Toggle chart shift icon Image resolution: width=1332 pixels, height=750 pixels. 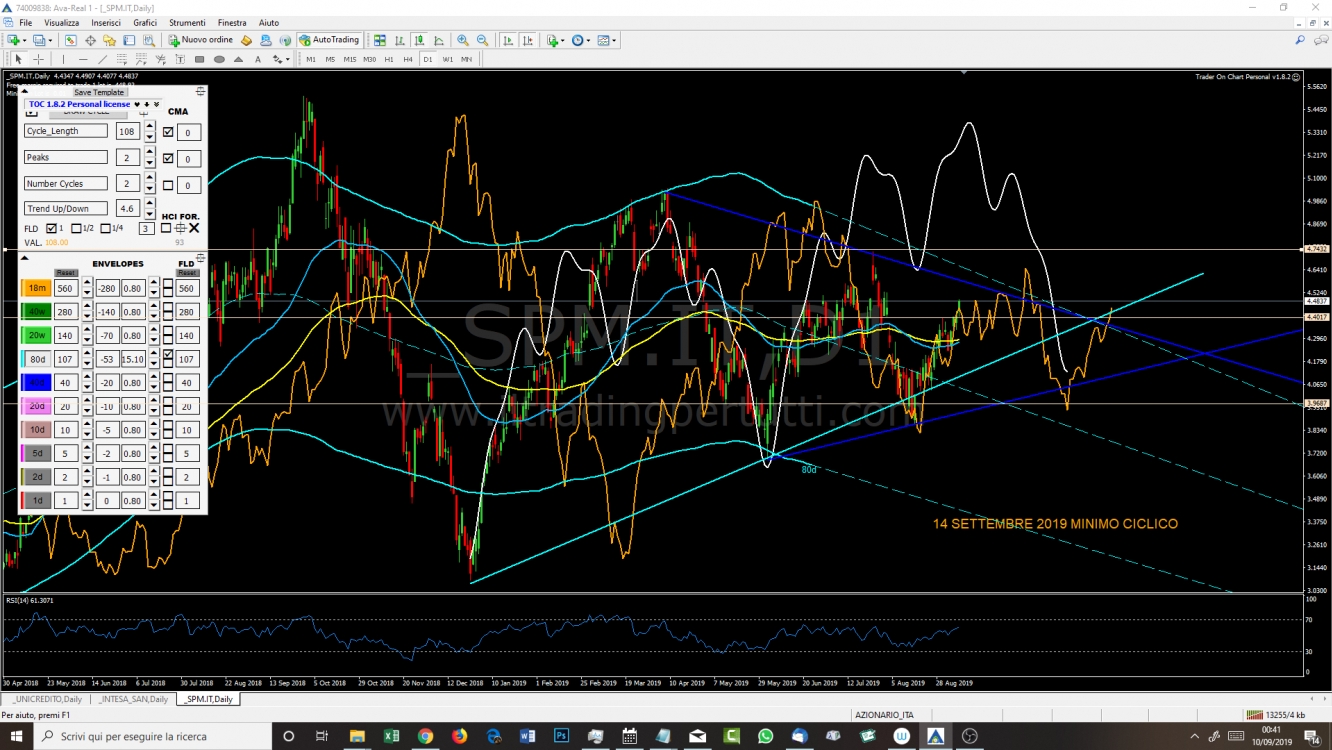tap(528, 40)
